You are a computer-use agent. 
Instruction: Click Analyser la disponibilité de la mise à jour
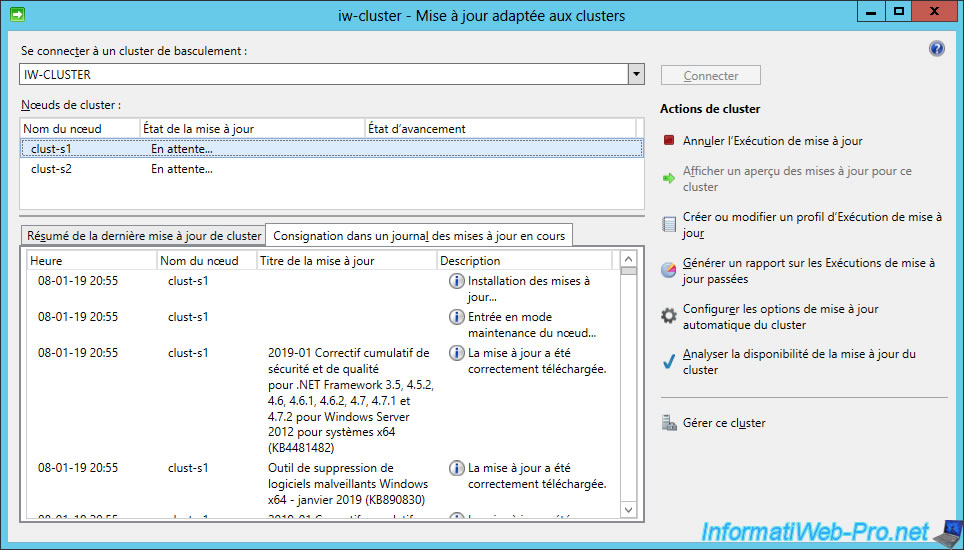click(x=798, y=361)
